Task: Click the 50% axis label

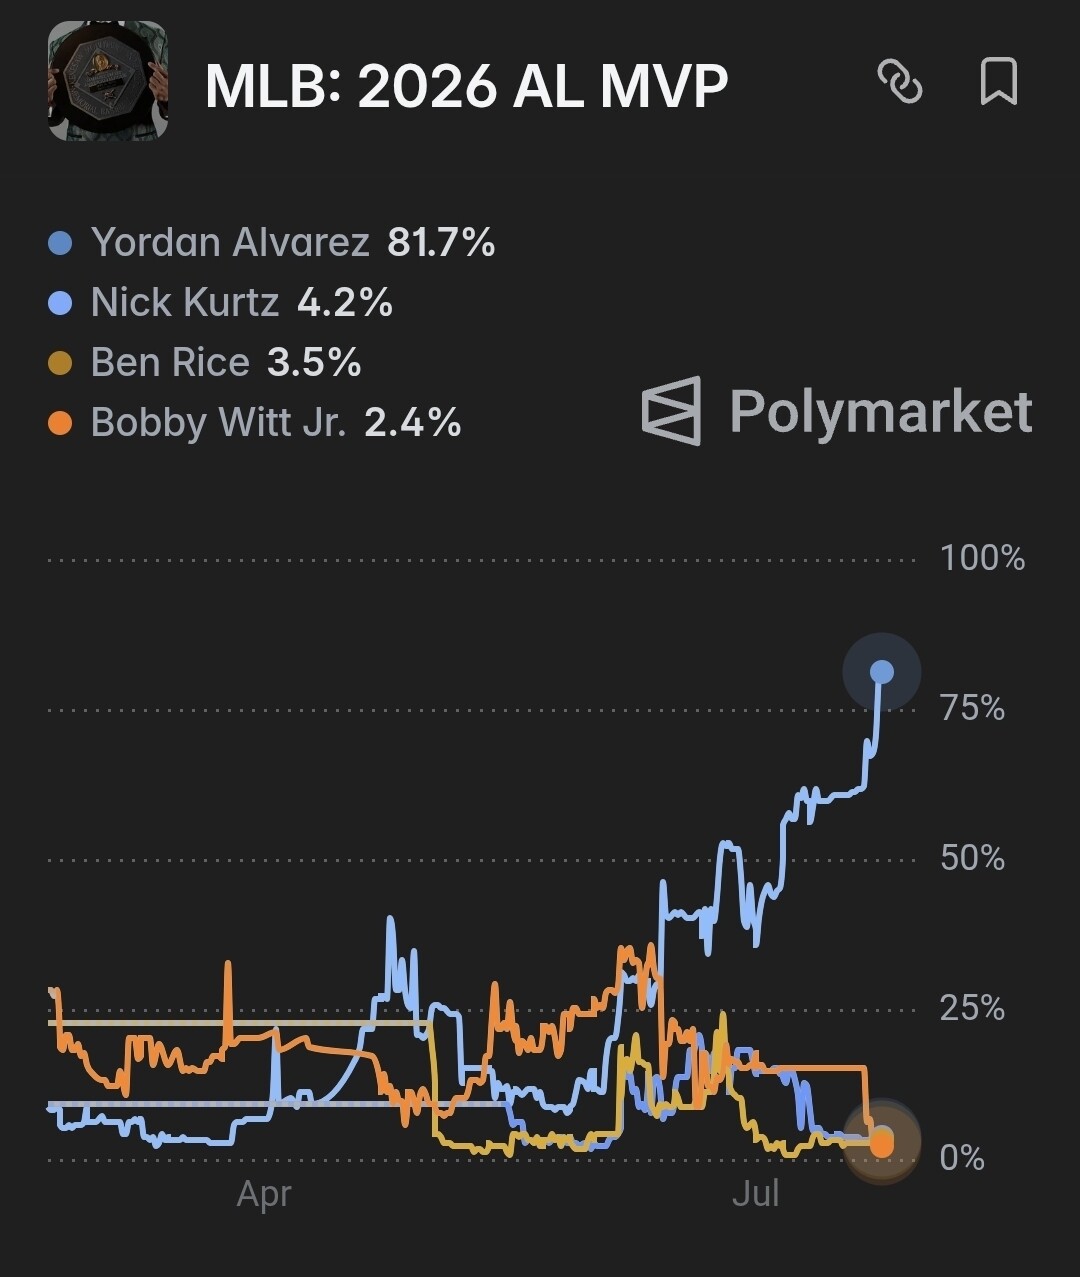Action: click(972, 858)
